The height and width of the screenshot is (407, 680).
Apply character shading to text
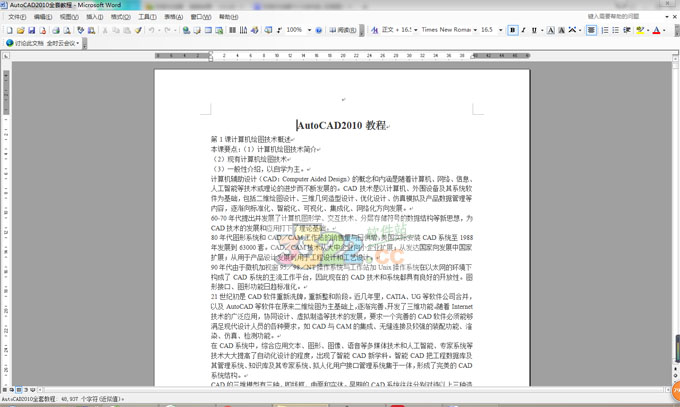coord(561,30)
